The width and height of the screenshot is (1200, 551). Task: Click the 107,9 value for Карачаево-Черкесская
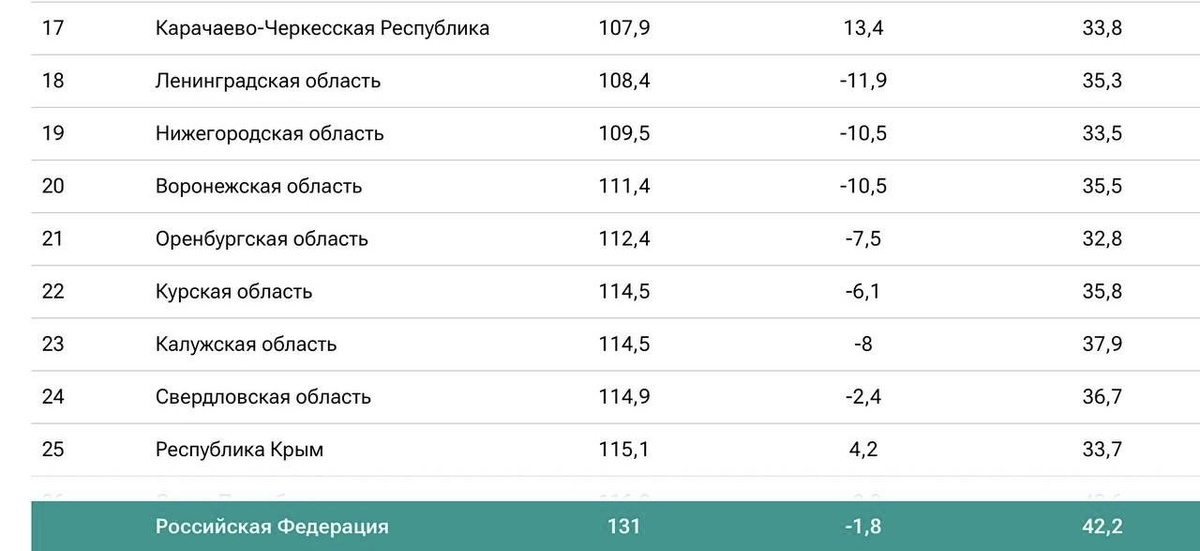click(x=622, y=28)
